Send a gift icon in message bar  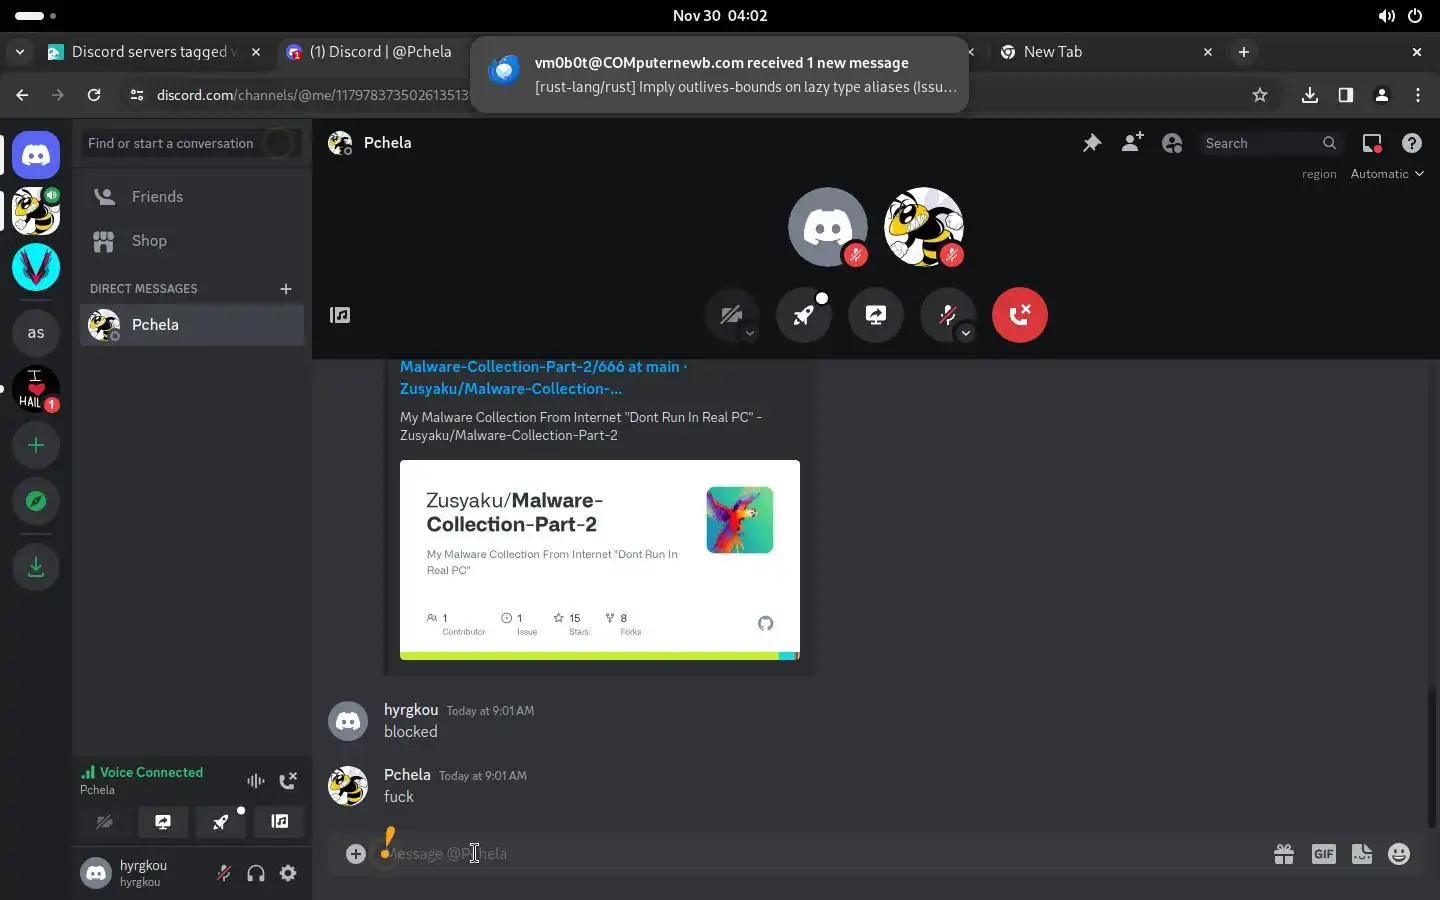point(1284,853)
